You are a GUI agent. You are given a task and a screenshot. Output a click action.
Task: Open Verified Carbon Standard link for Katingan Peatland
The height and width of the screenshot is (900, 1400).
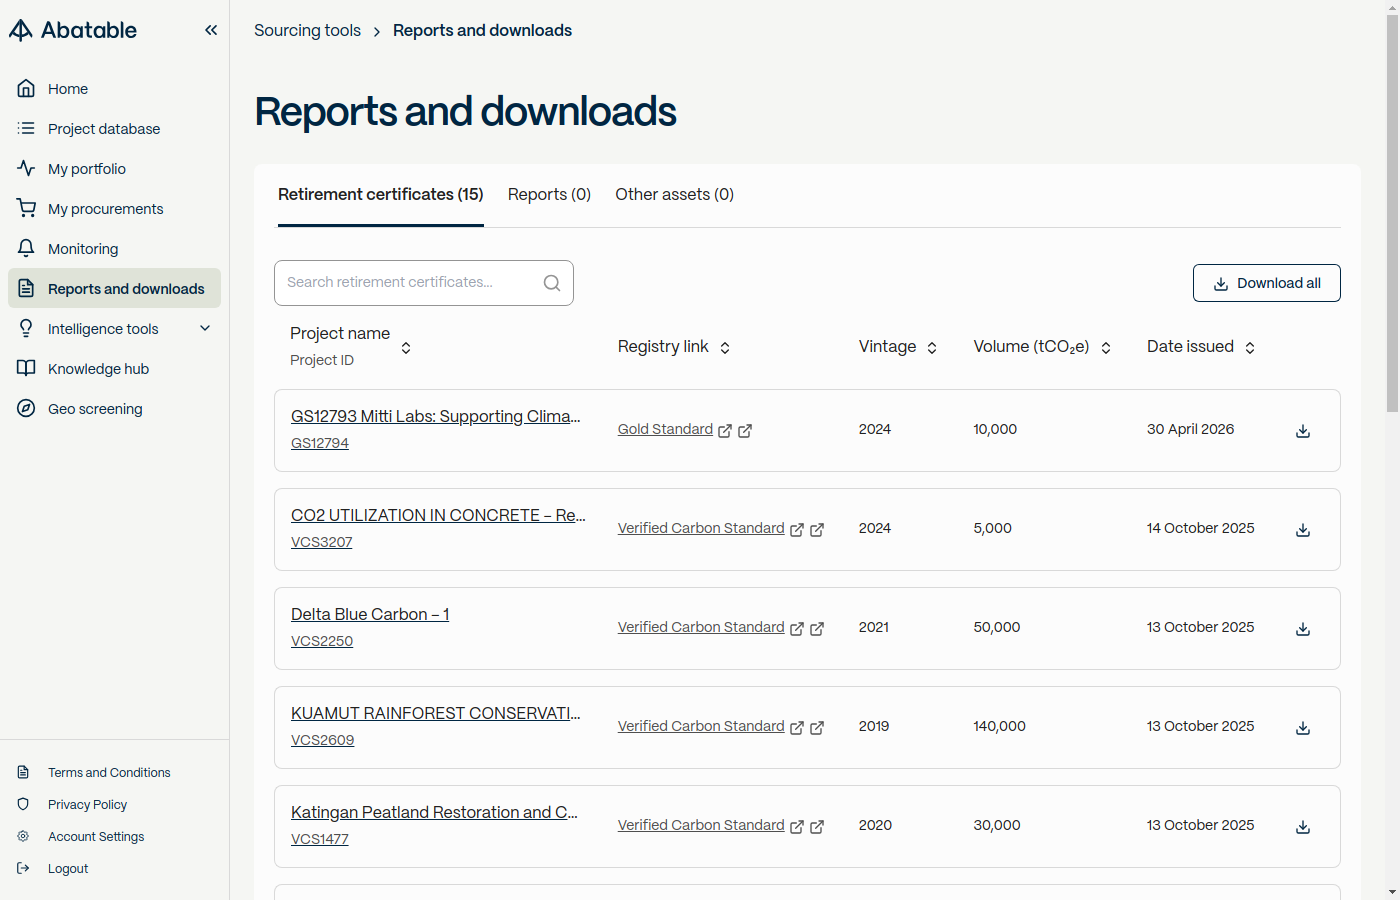(x=701, y=825)
